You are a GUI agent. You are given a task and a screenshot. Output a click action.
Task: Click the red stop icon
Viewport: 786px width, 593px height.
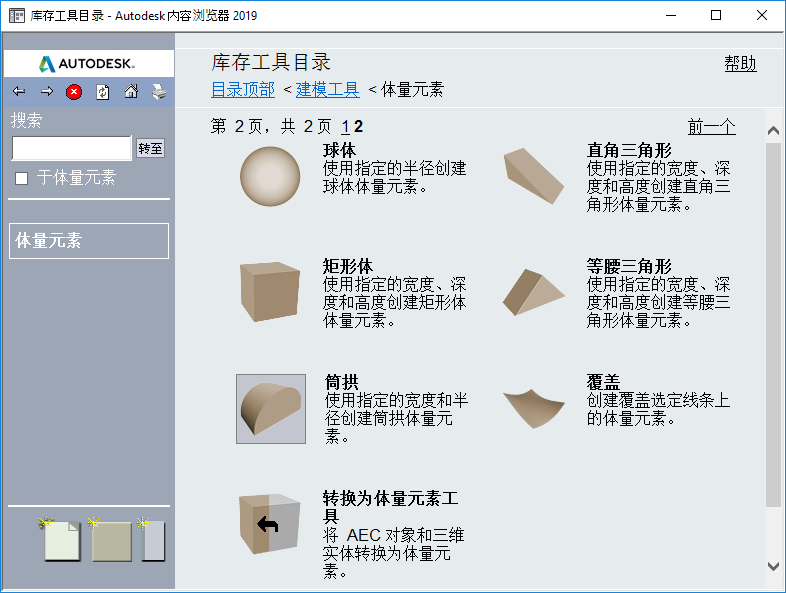tap(74, 92)
